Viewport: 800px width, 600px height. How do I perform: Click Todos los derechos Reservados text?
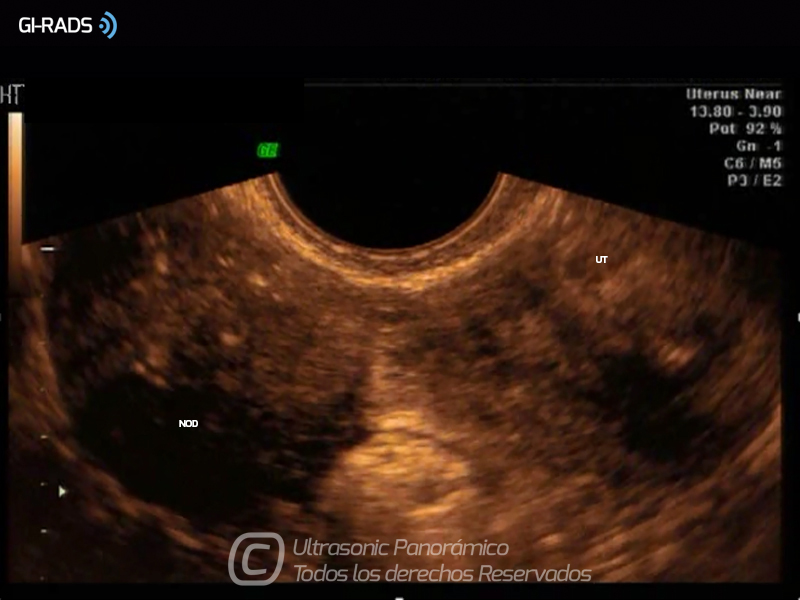click(x=441, y=574)
